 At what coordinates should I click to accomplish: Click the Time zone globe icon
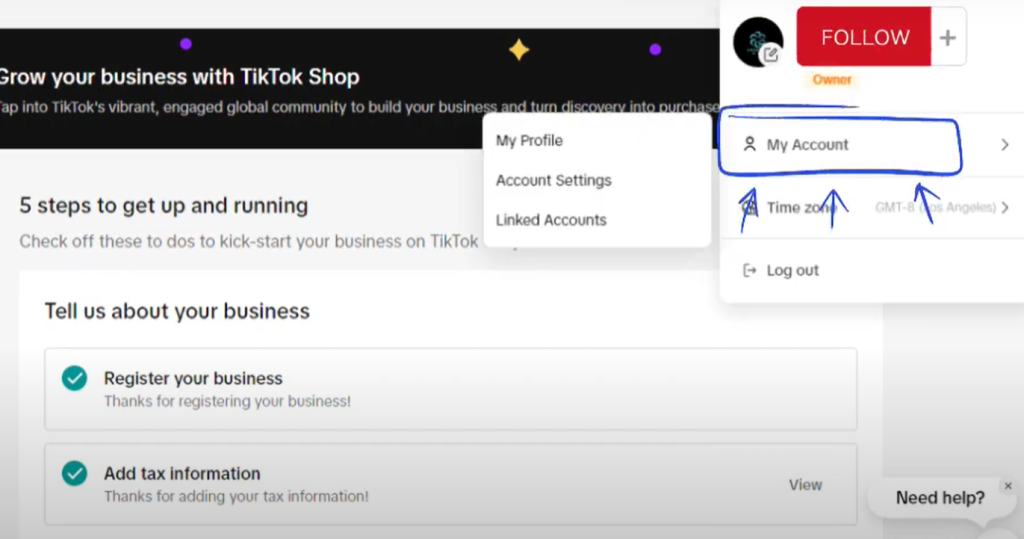click(x=750, y=208)
